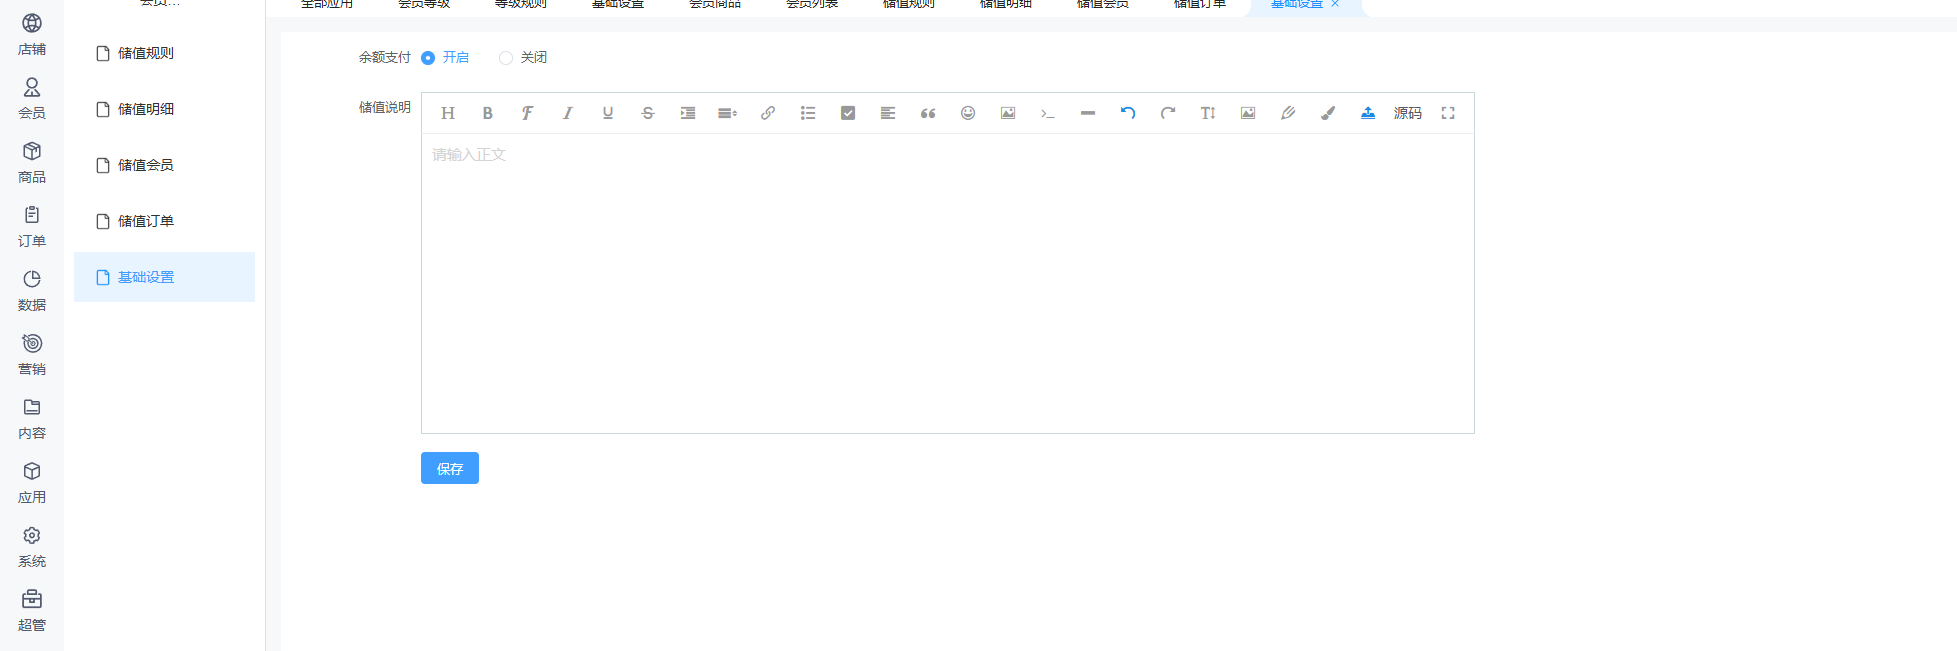Go to 应用 section in sidebar
The width and height of the screenshot is (1957, 651).
32,483
